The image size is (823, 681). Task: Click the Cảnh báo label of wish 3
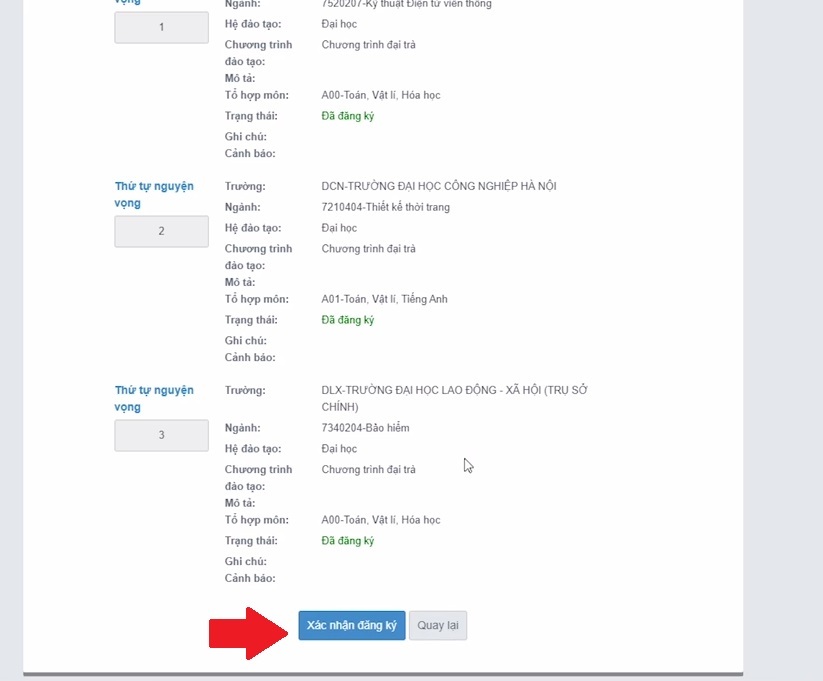249,578
